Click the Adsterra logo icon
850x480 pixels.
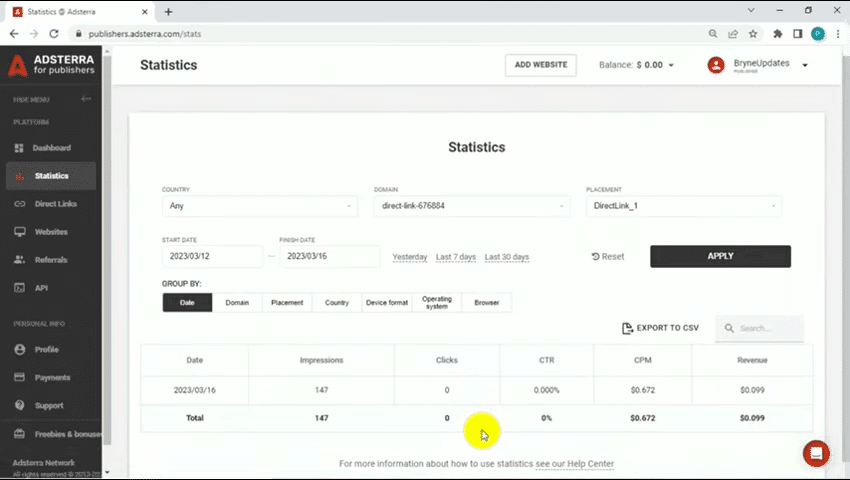tap(17, 65)
